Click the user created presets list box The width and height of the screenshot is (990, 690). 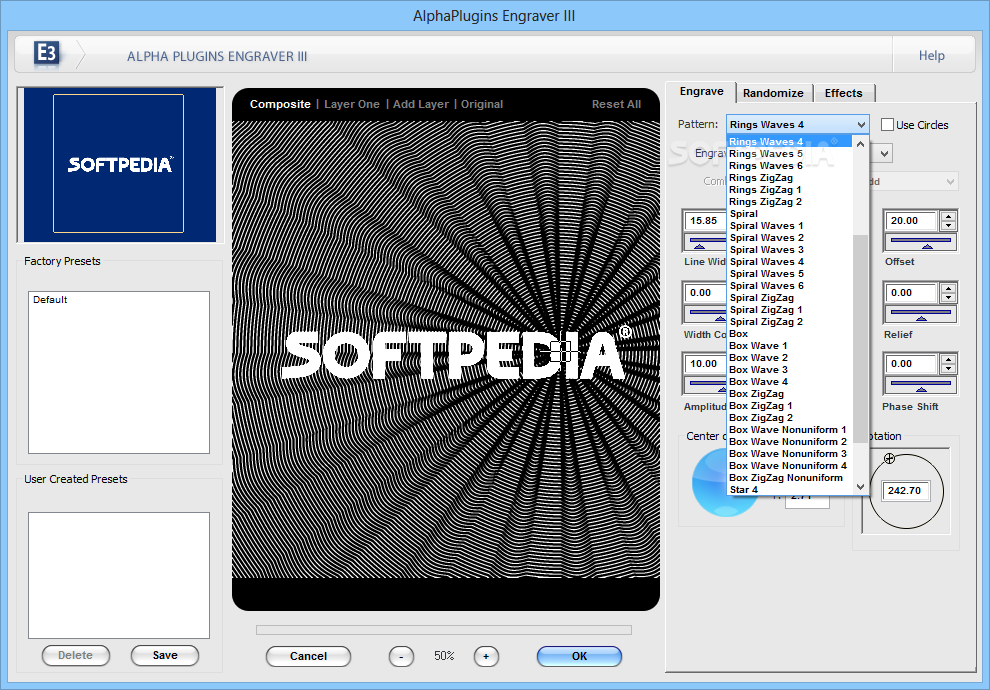tap(119, 575)
